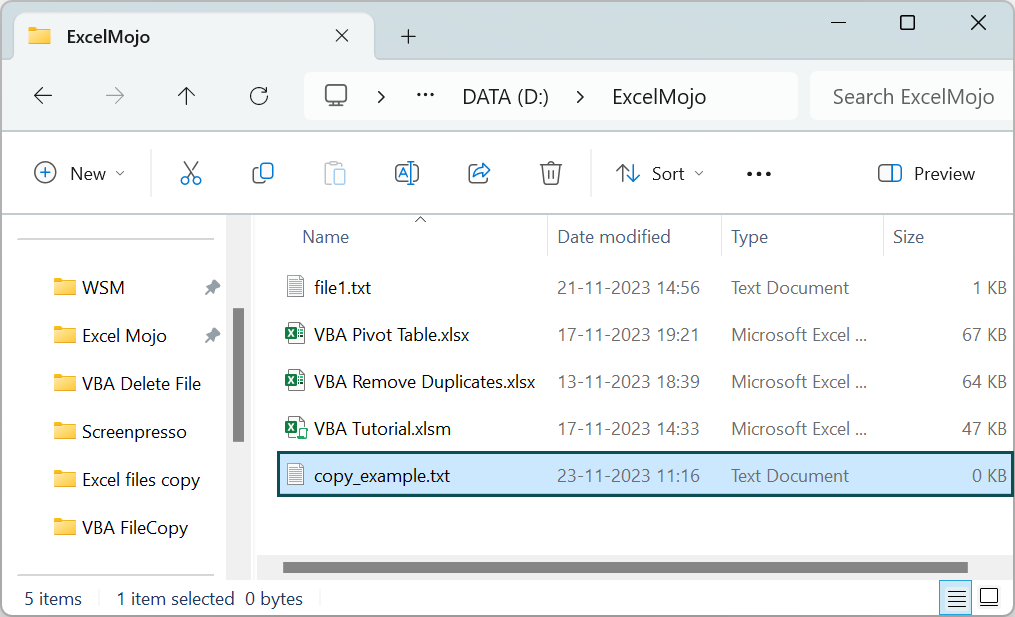Click the Cut scissors icon
The image size is (1015, 617).
pyautogui.click(x=190, y=174)
